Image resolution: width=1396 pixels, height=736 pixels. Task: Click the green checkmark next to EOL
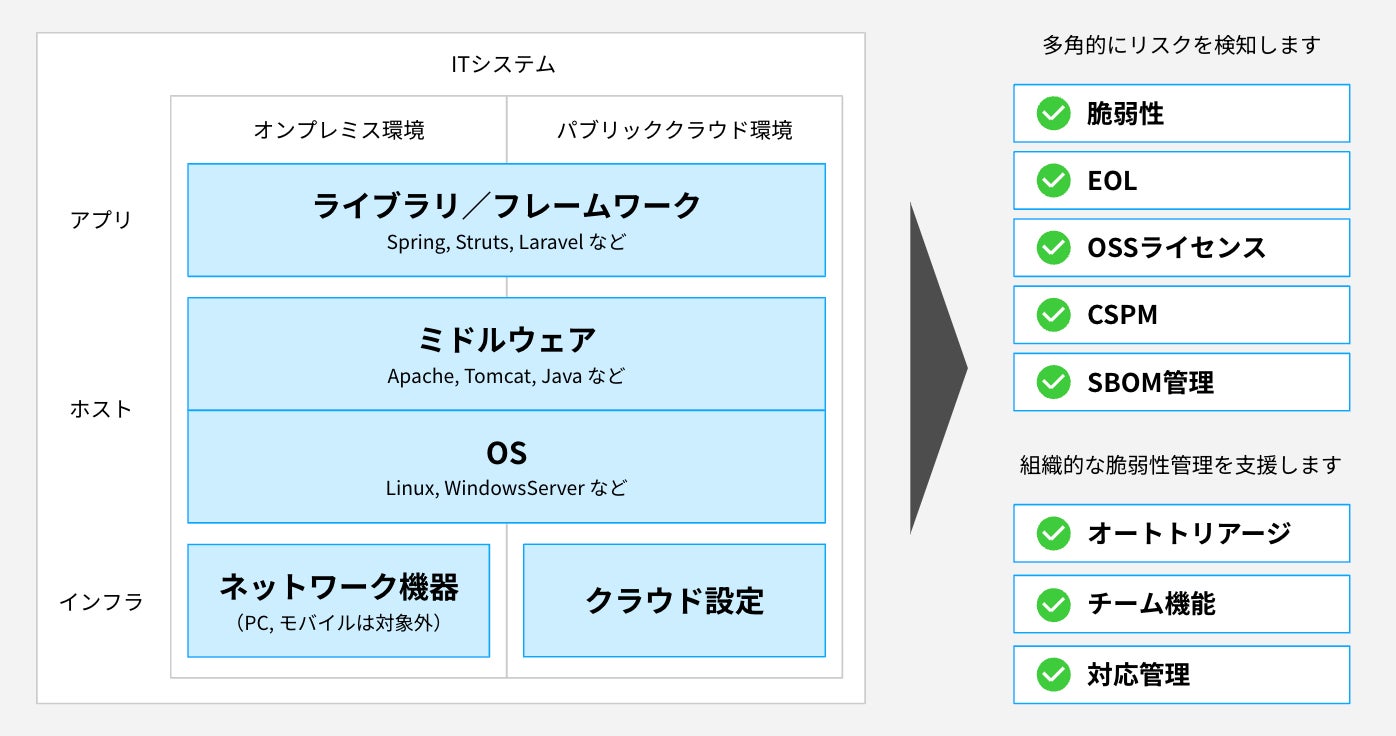point(1053,181)
